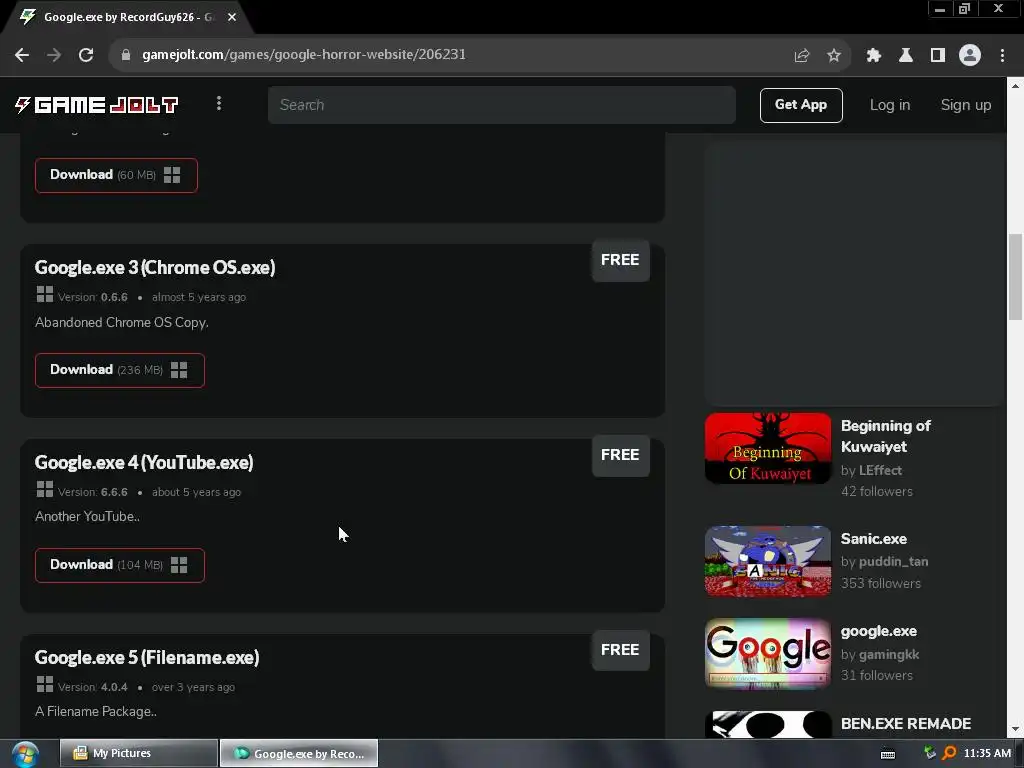The height and width of the screenshot is (768, 1024).
Task: Click the FREE badge on Google.exe 4
Action: tap(620, 455)
